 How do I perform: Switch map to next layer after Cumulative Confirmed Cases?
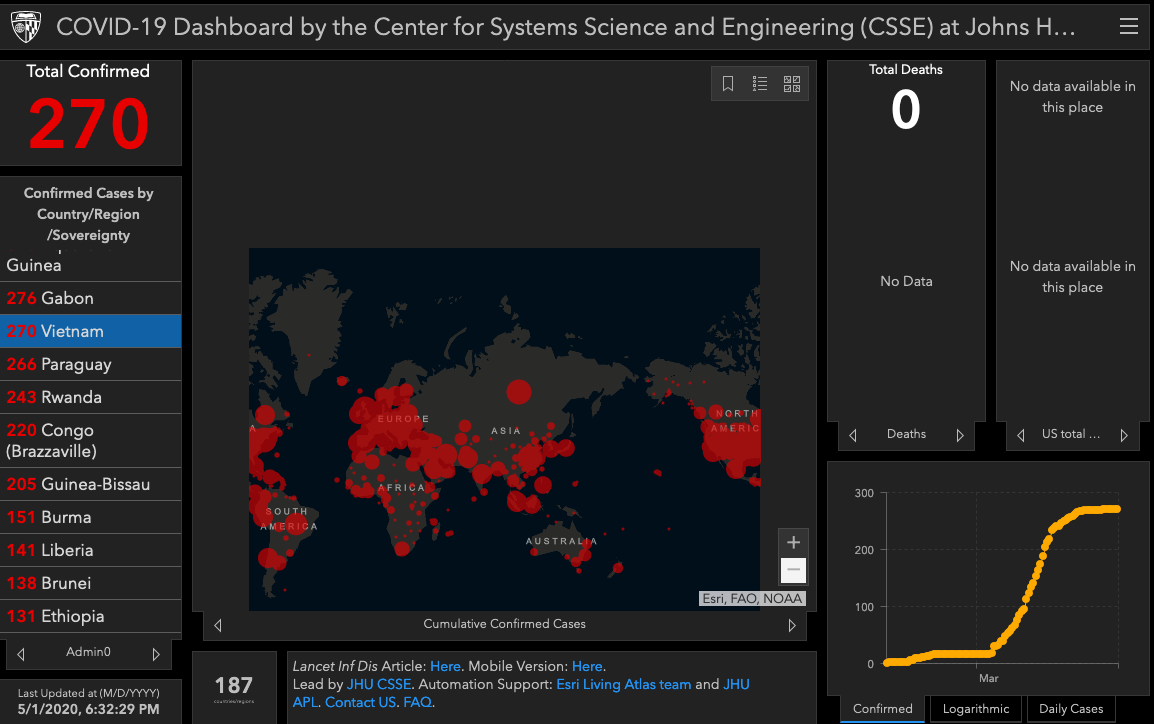792,625
